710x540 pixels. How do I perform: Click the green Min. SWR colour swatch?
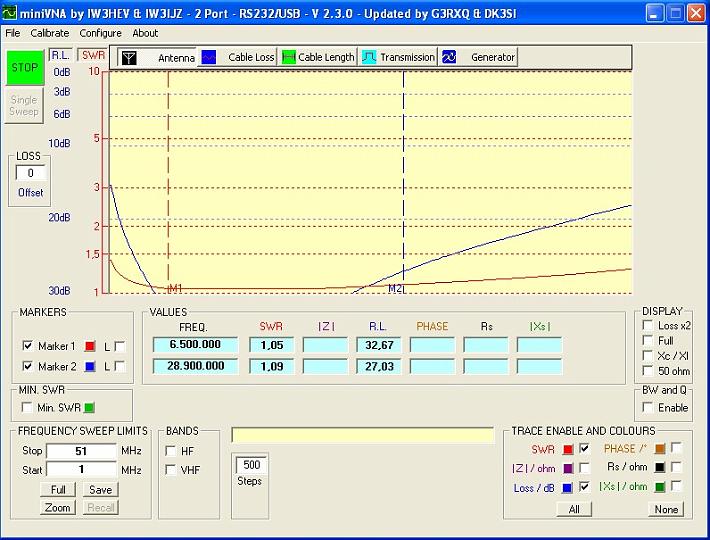(x=89, y=408)
